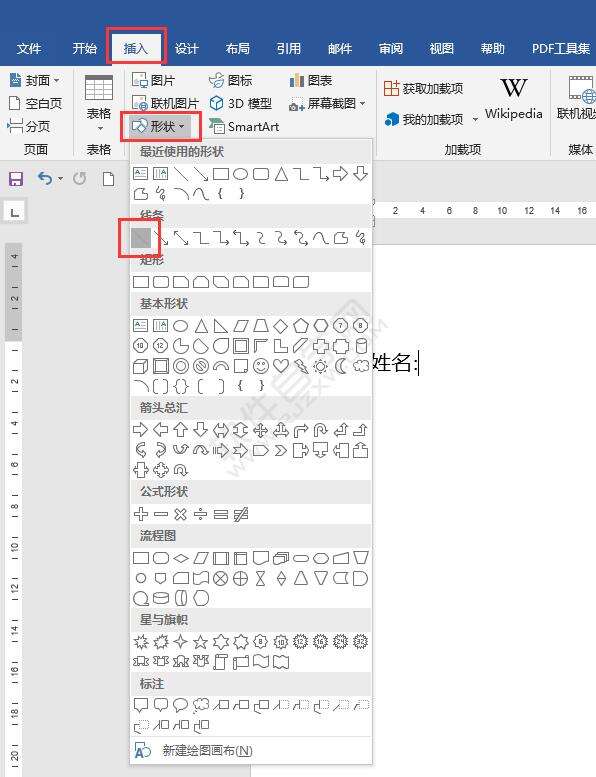Open the 帮助 tab
596x777 pixels.
pyautogui.click(x=492, y=49)
